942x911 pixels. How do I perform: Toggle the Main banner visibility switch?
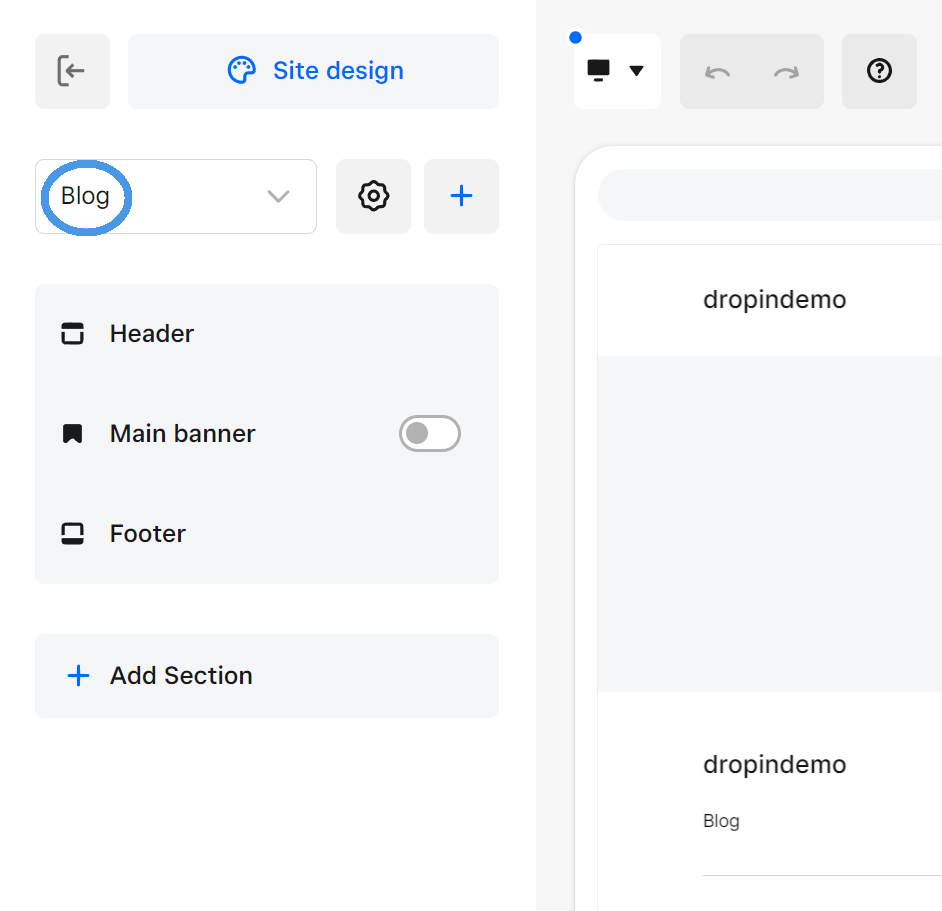(x=430, y=433)
